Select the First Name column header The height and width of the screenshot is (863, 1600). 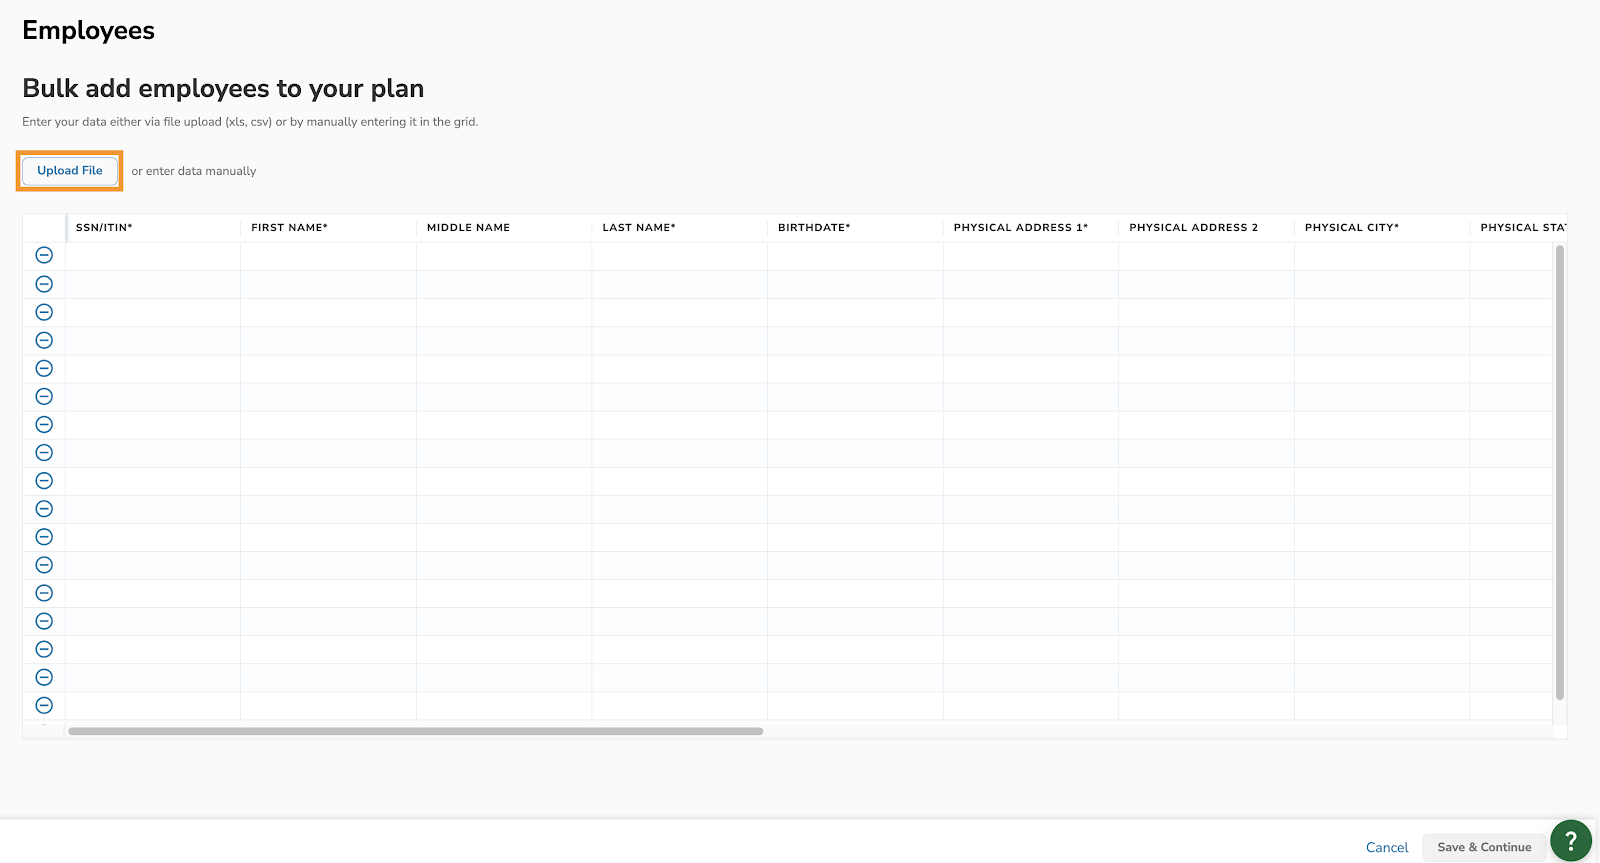tap(289, 228)
